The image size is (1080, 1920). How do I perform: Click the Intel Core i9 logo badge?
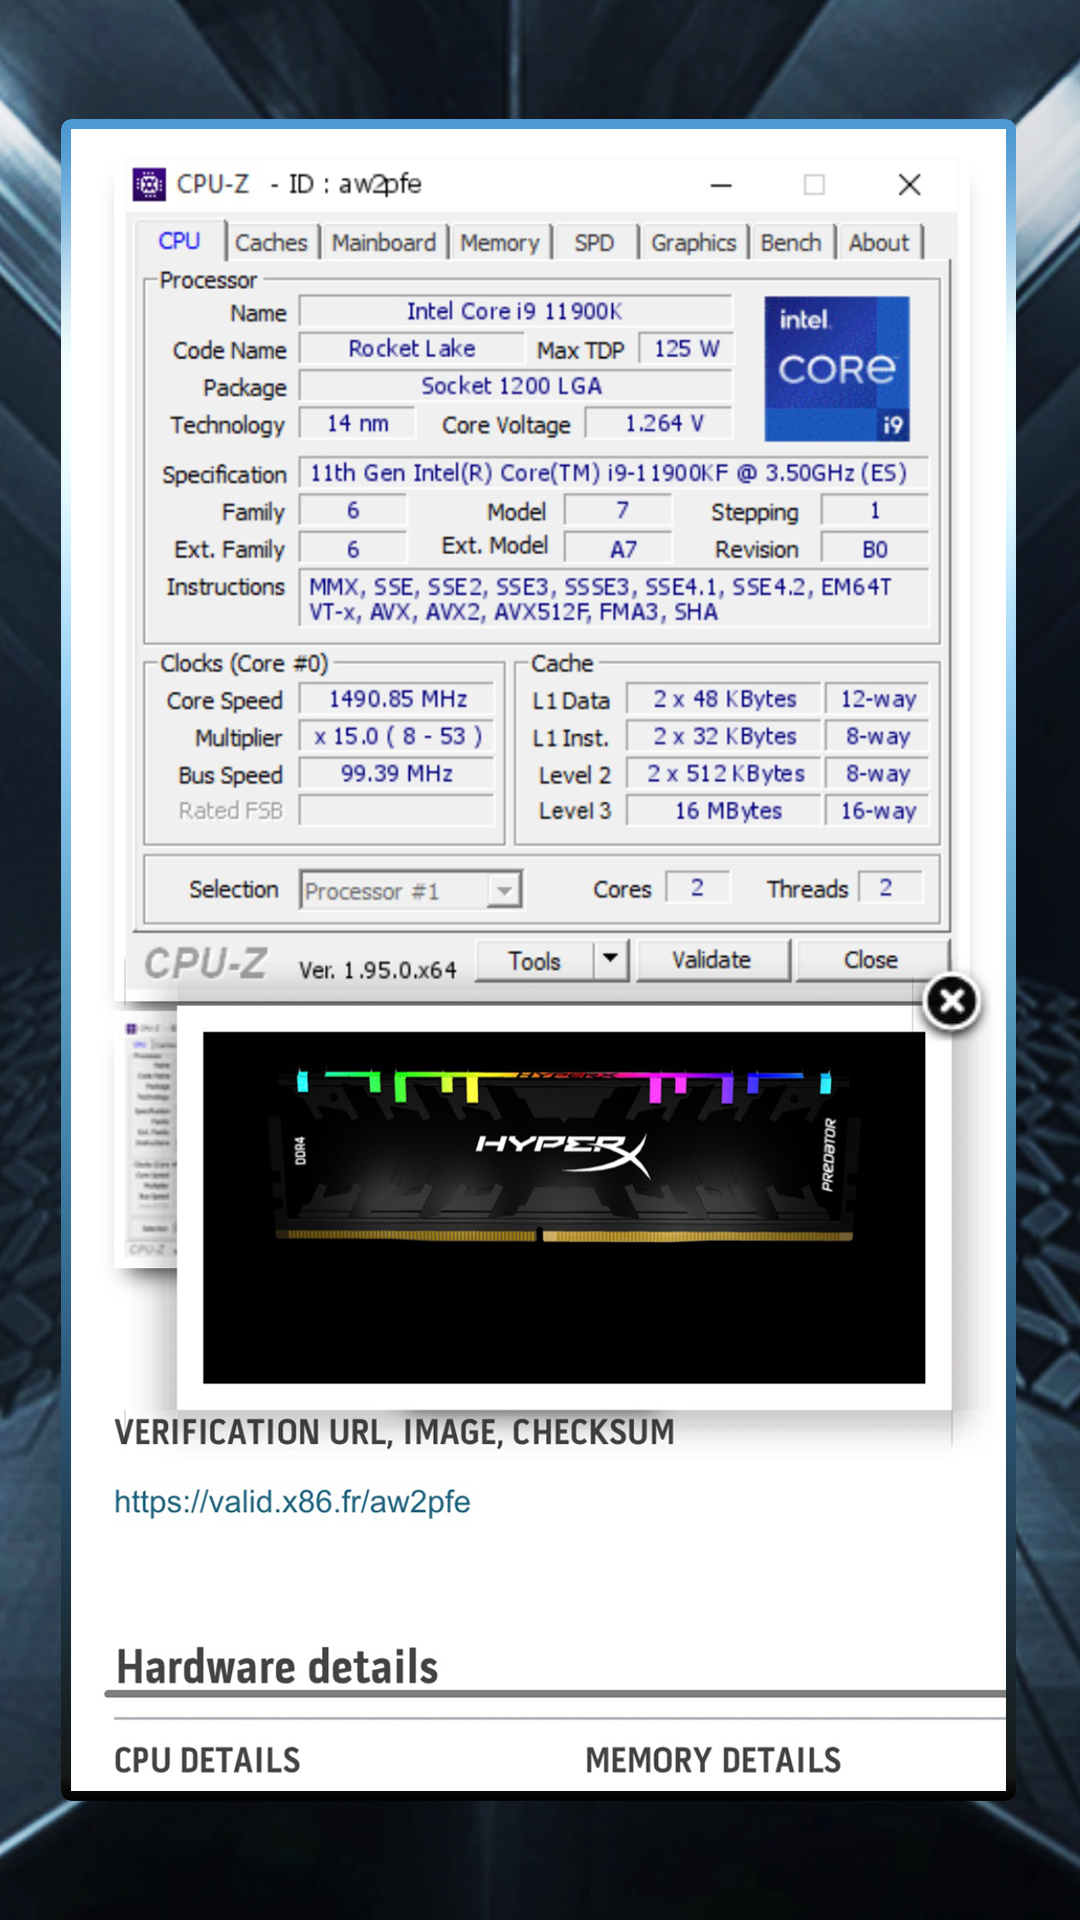pyautogui.click(x=836, y=368)
